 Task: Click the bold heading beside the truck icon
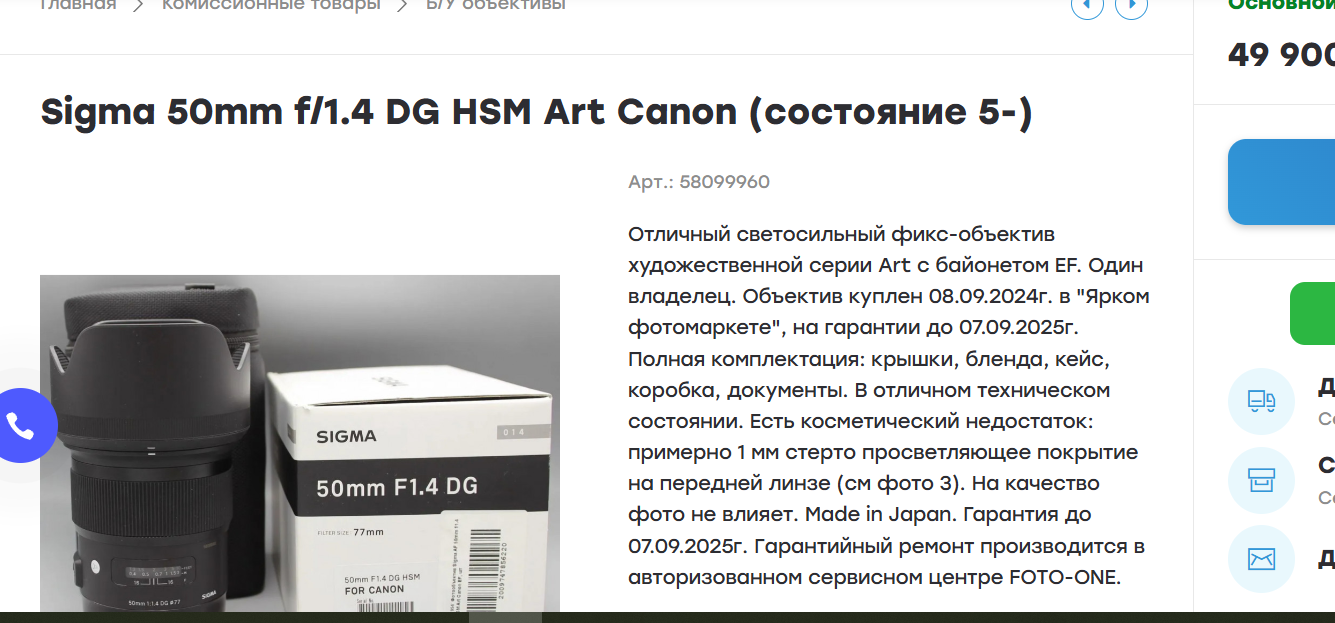point(1326,387)
